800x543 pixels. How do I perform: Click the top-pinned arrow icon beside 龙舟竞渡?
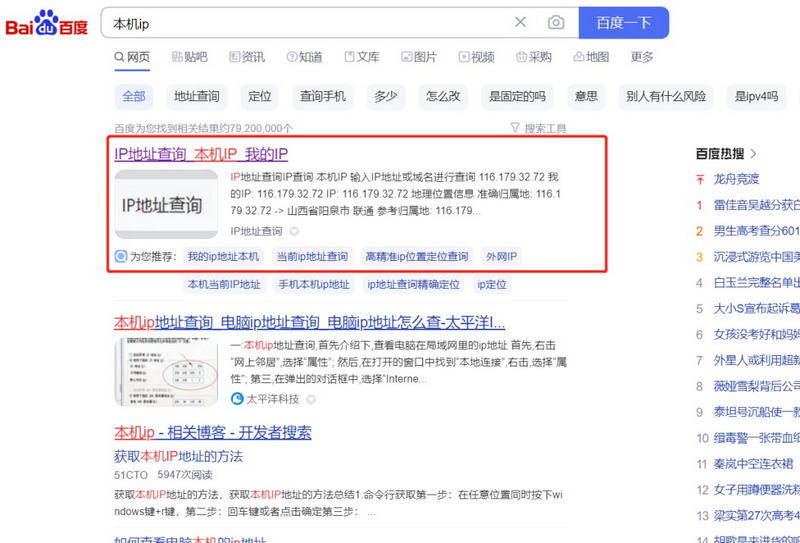click(699, 179)
